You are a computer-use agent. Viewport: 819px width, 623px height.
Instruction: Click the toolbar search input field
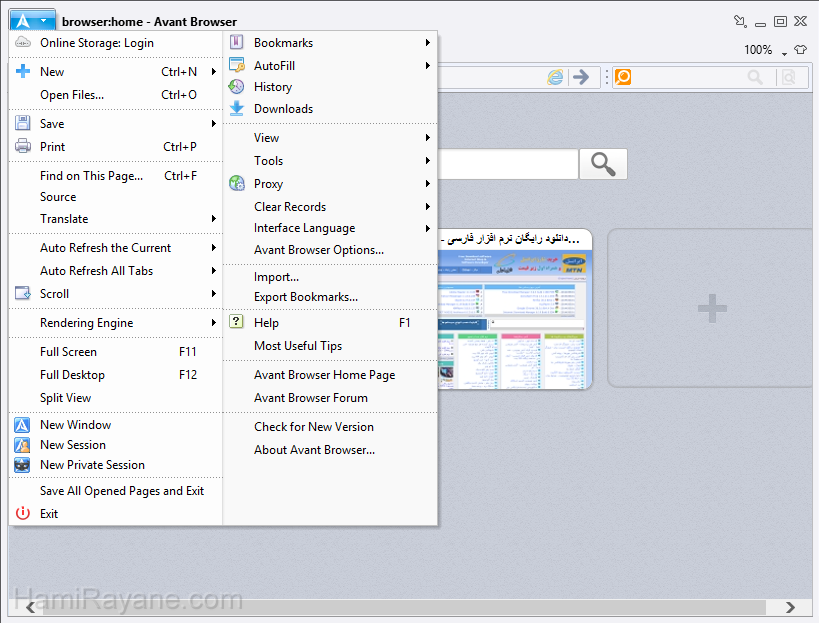[x=688, y=77]
